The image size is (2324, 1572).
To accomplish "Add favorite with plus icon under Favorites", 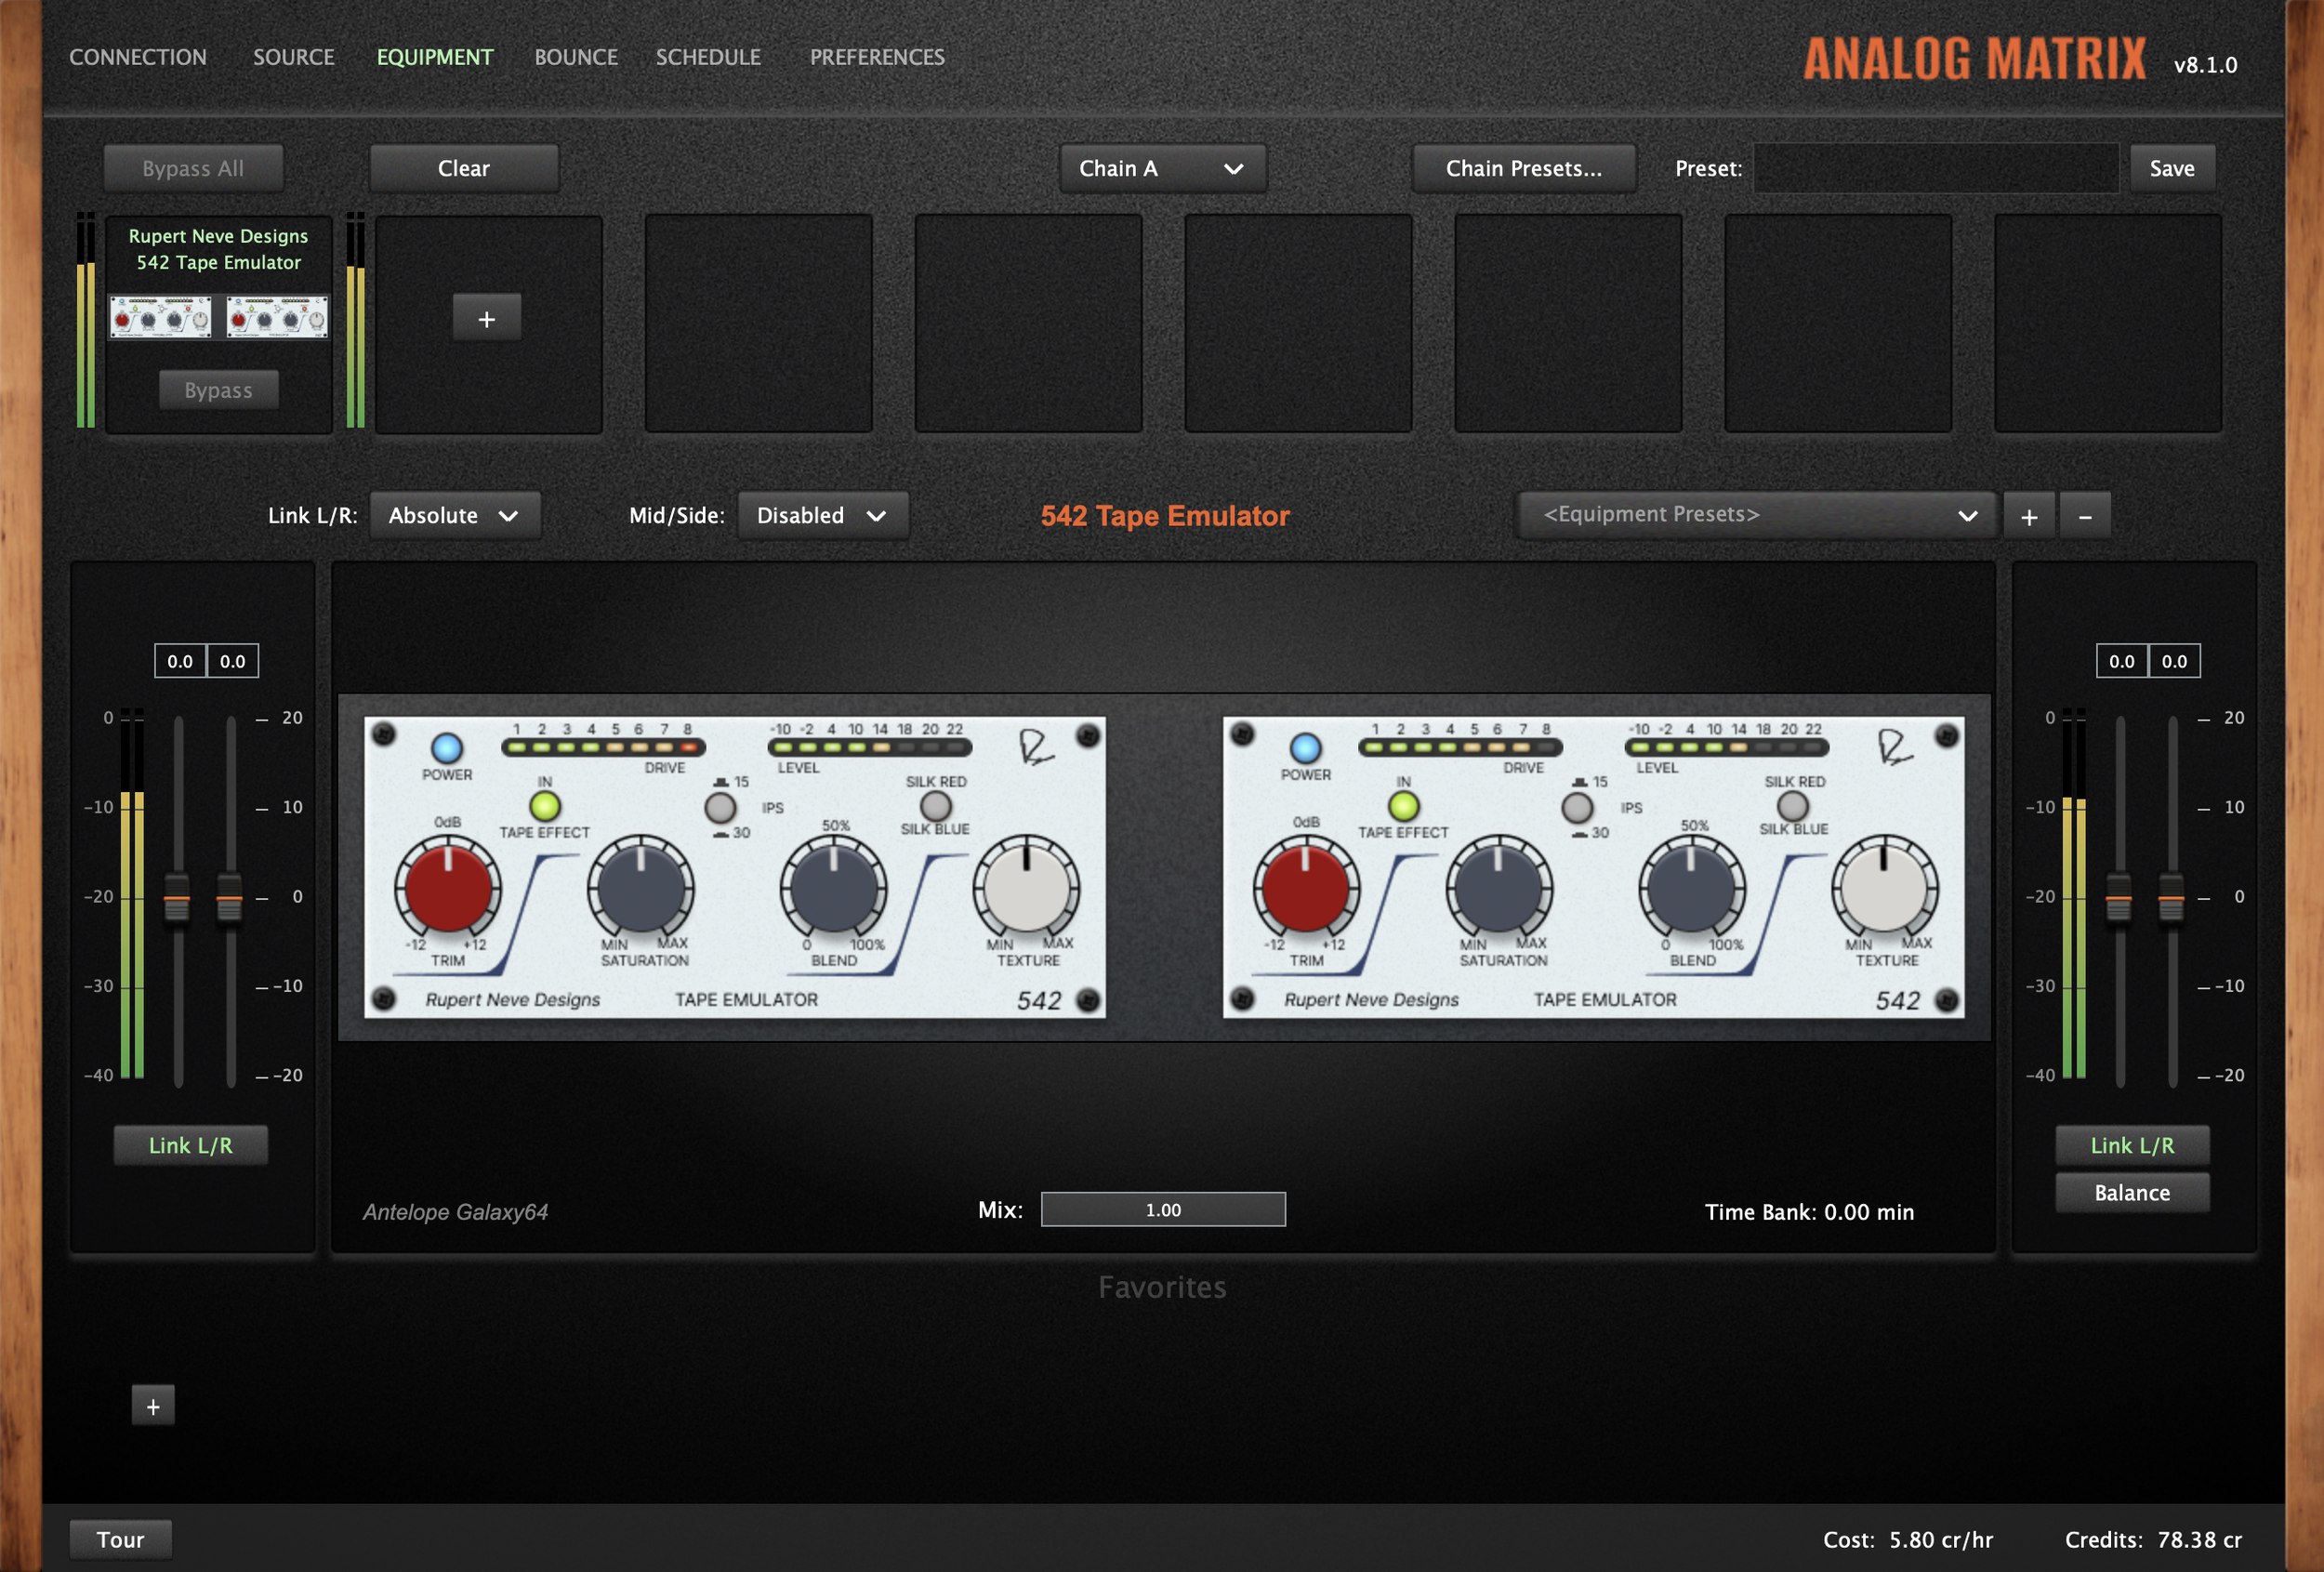I will [x=153, y=1406].
